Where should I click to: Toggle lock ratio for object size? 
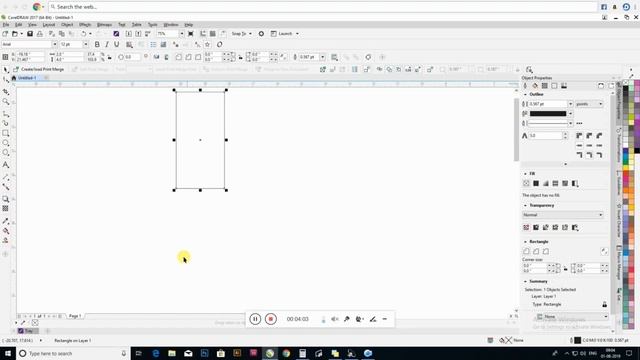pyautogui.click(x=109, y=57)
